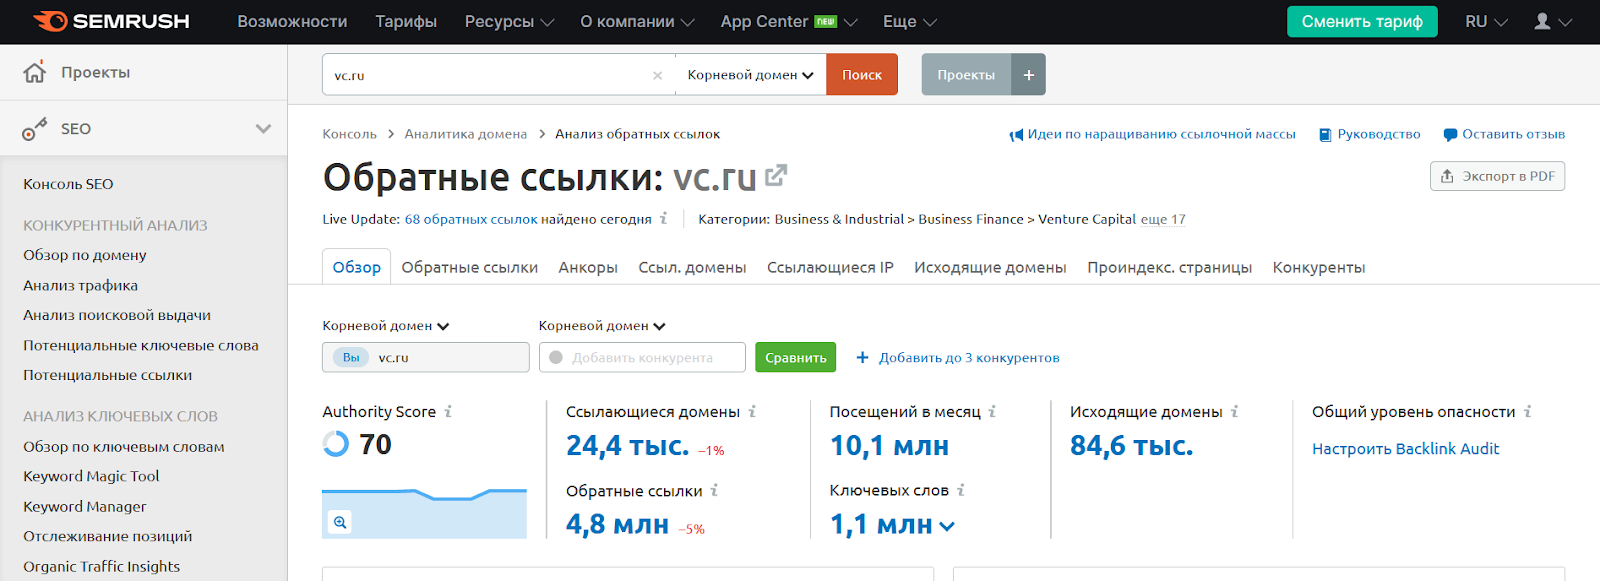Open Обзор по домену in sidebar
The image size is (1600, 581).
pos(85,255)
